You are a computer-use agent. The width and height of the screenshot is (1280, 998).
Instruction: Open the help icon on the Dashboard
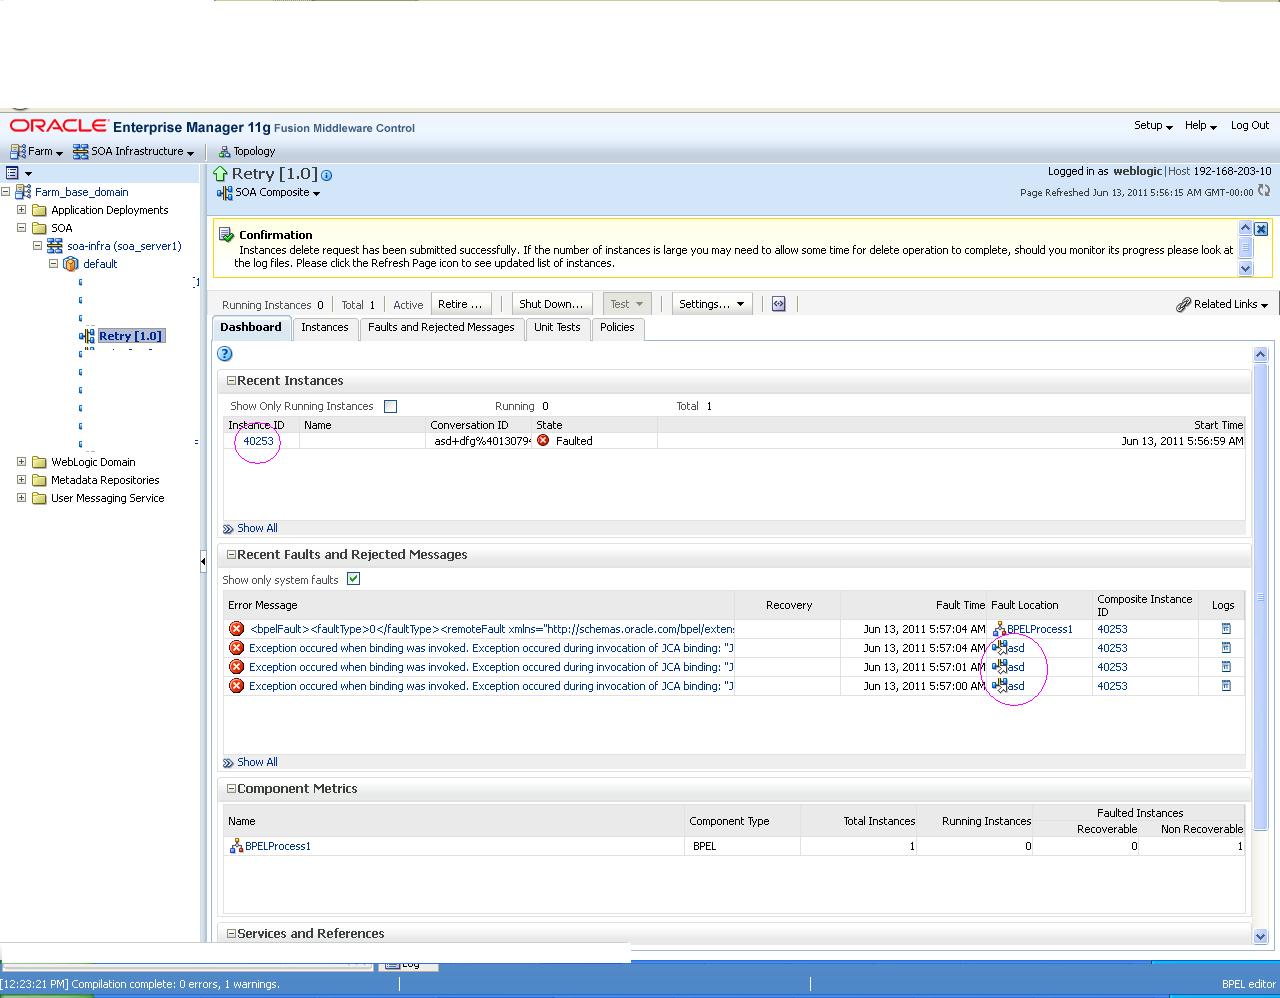tap(224, 354)
